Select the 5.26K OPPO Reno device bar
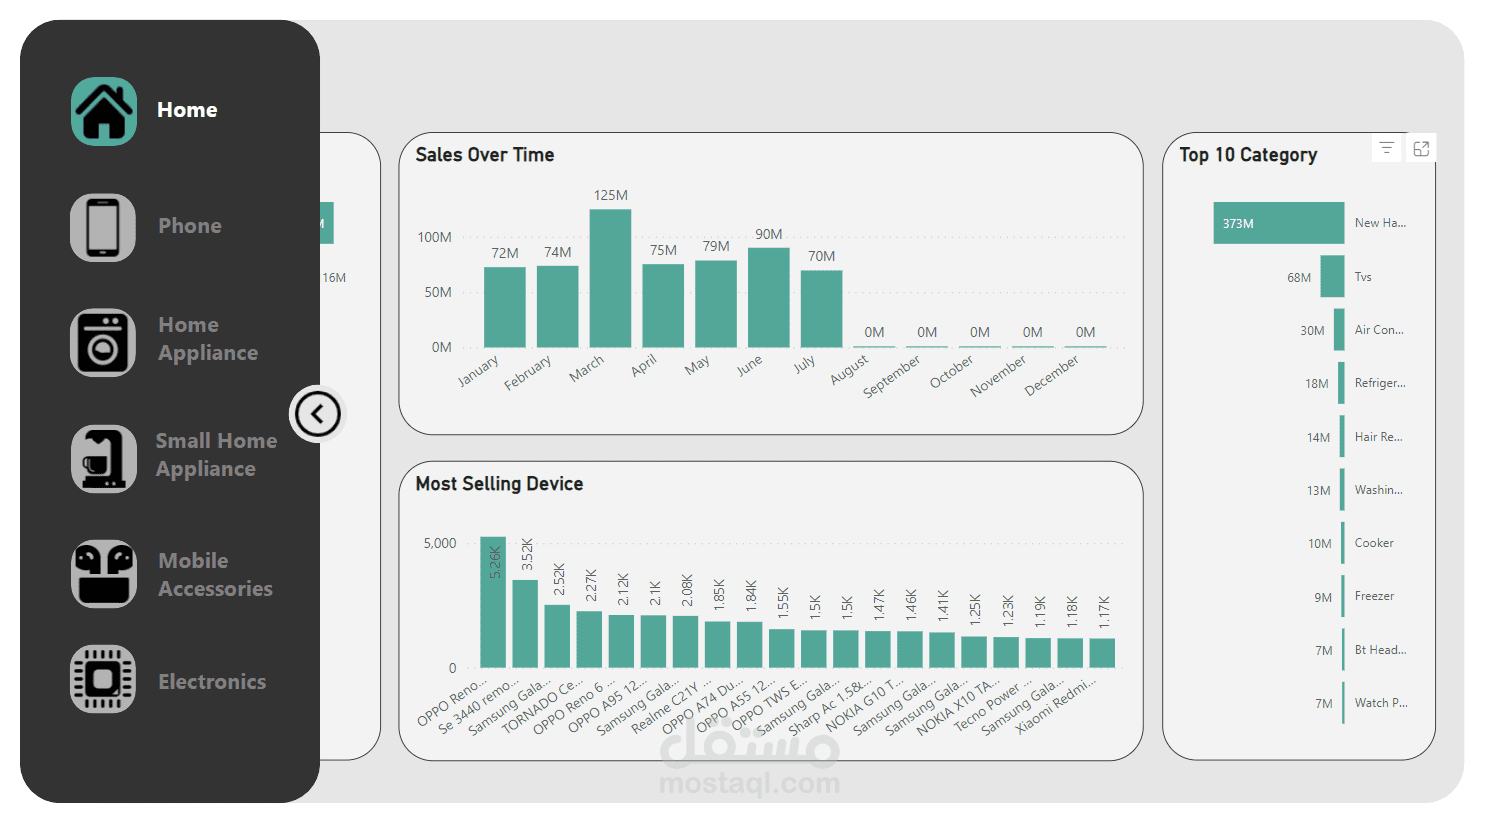This screenshot has height=815, width=1500. click(x=493, y=602)
